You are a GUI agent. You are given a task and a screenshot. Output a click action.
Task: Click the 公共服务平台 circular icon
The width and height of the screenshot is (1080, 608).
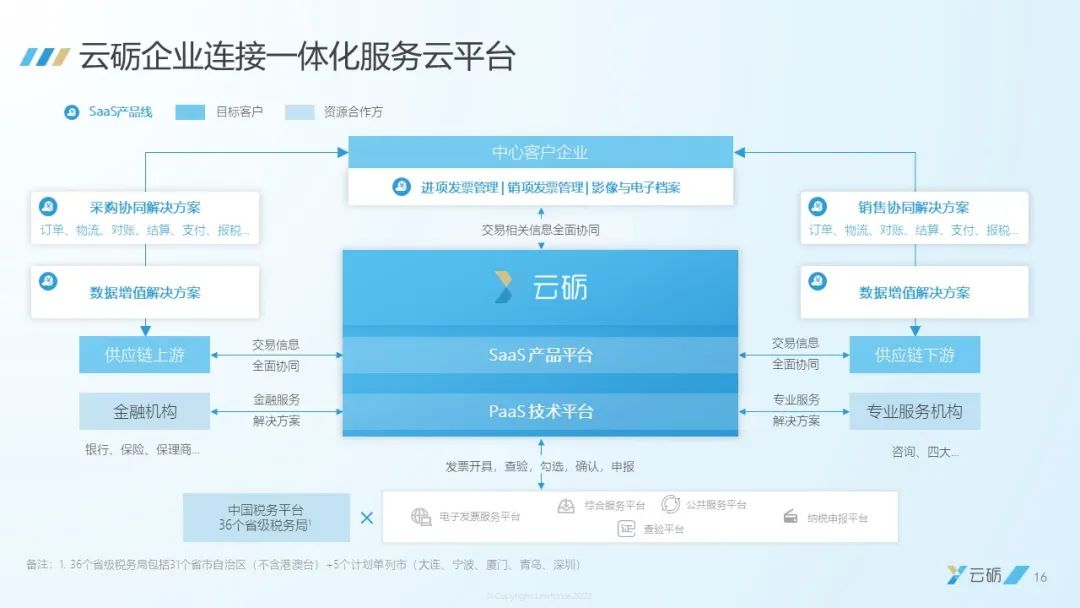[670, 504]
